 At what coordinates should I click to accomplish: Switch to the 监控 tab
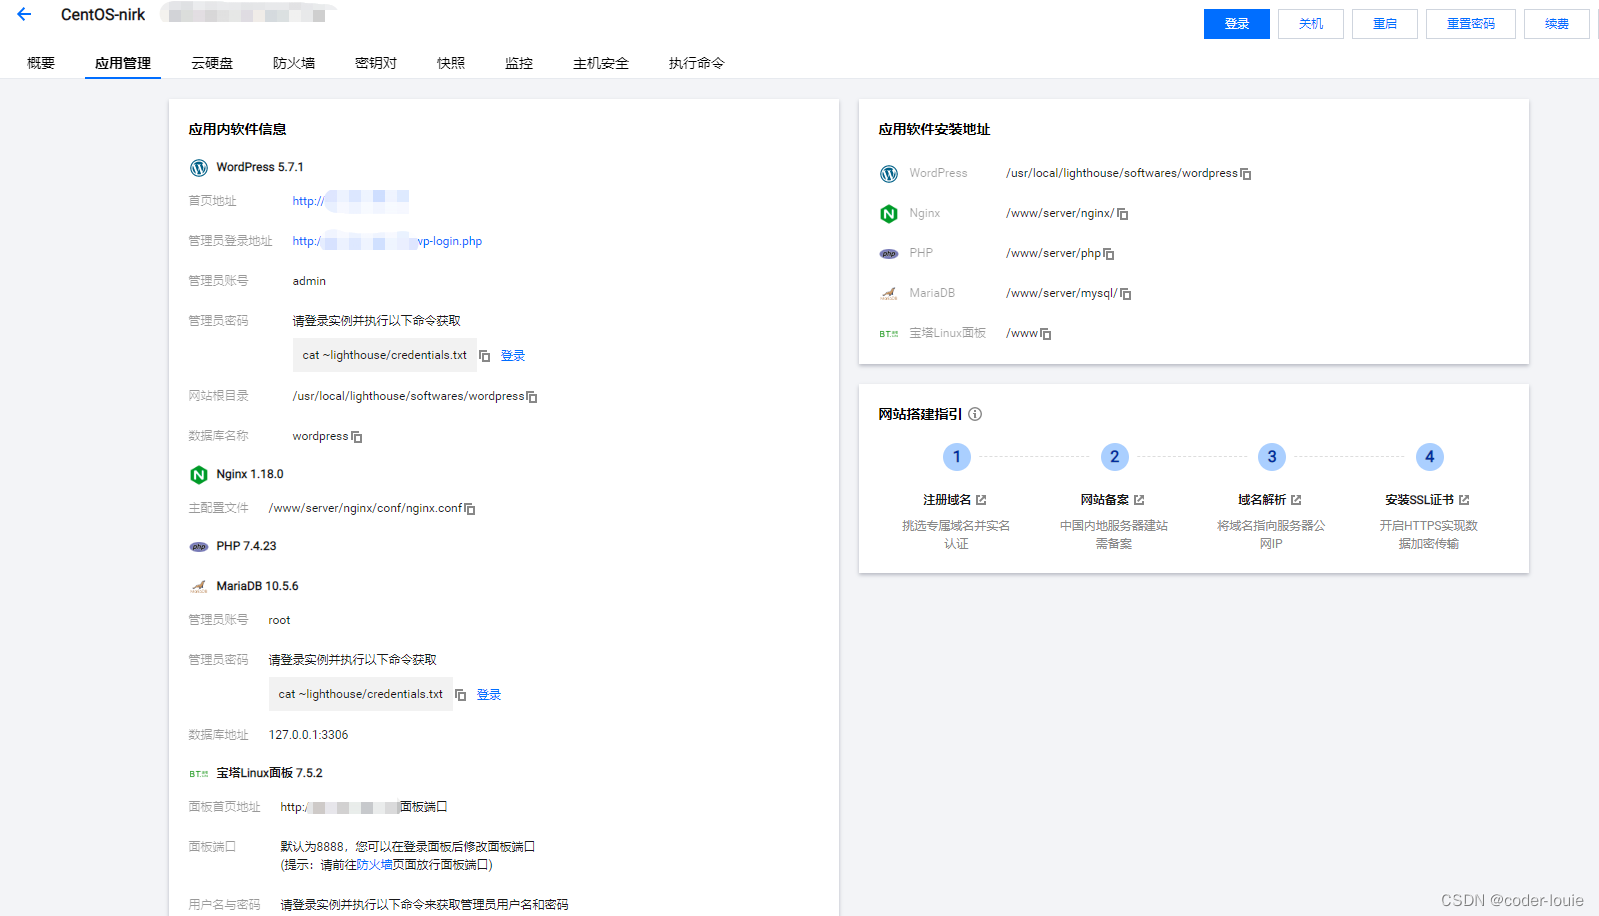point(519,63)
